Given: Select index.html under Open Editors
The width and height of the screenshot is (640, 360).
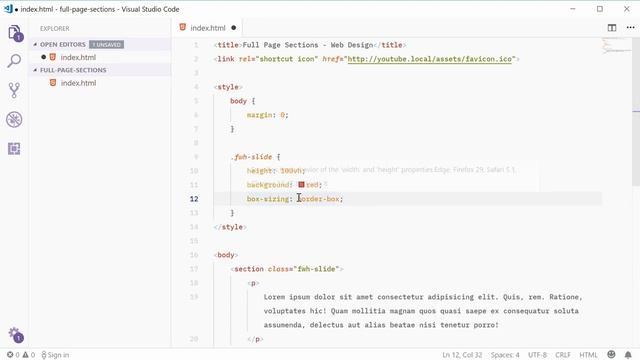Looking at the screenshot, I should 78,57.
